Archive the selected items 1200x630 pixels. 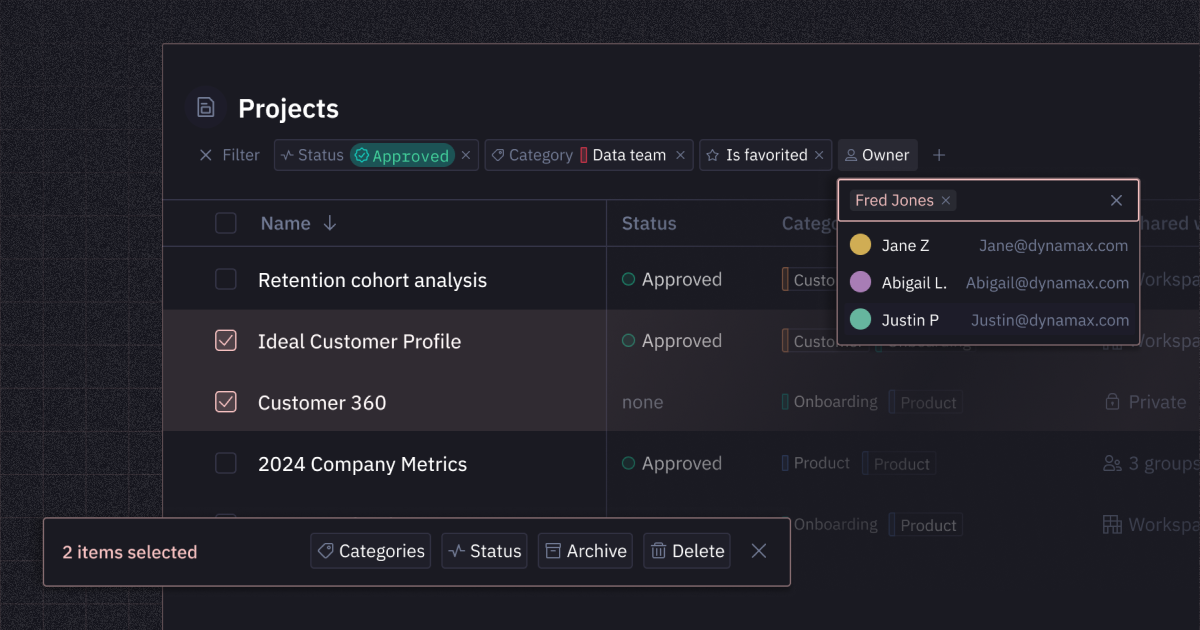coord(586,551)
